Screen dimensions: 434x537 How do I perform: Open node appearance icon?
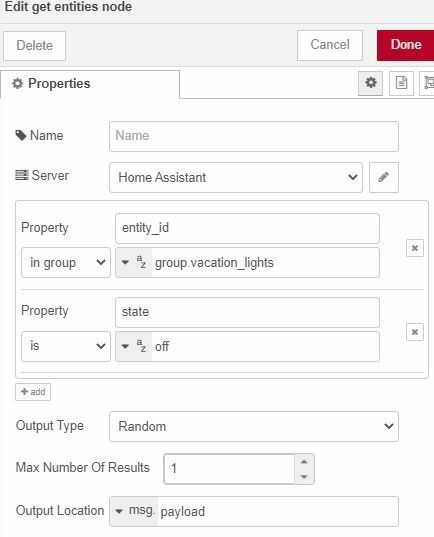pyautogui.click(x=427, y=83)
